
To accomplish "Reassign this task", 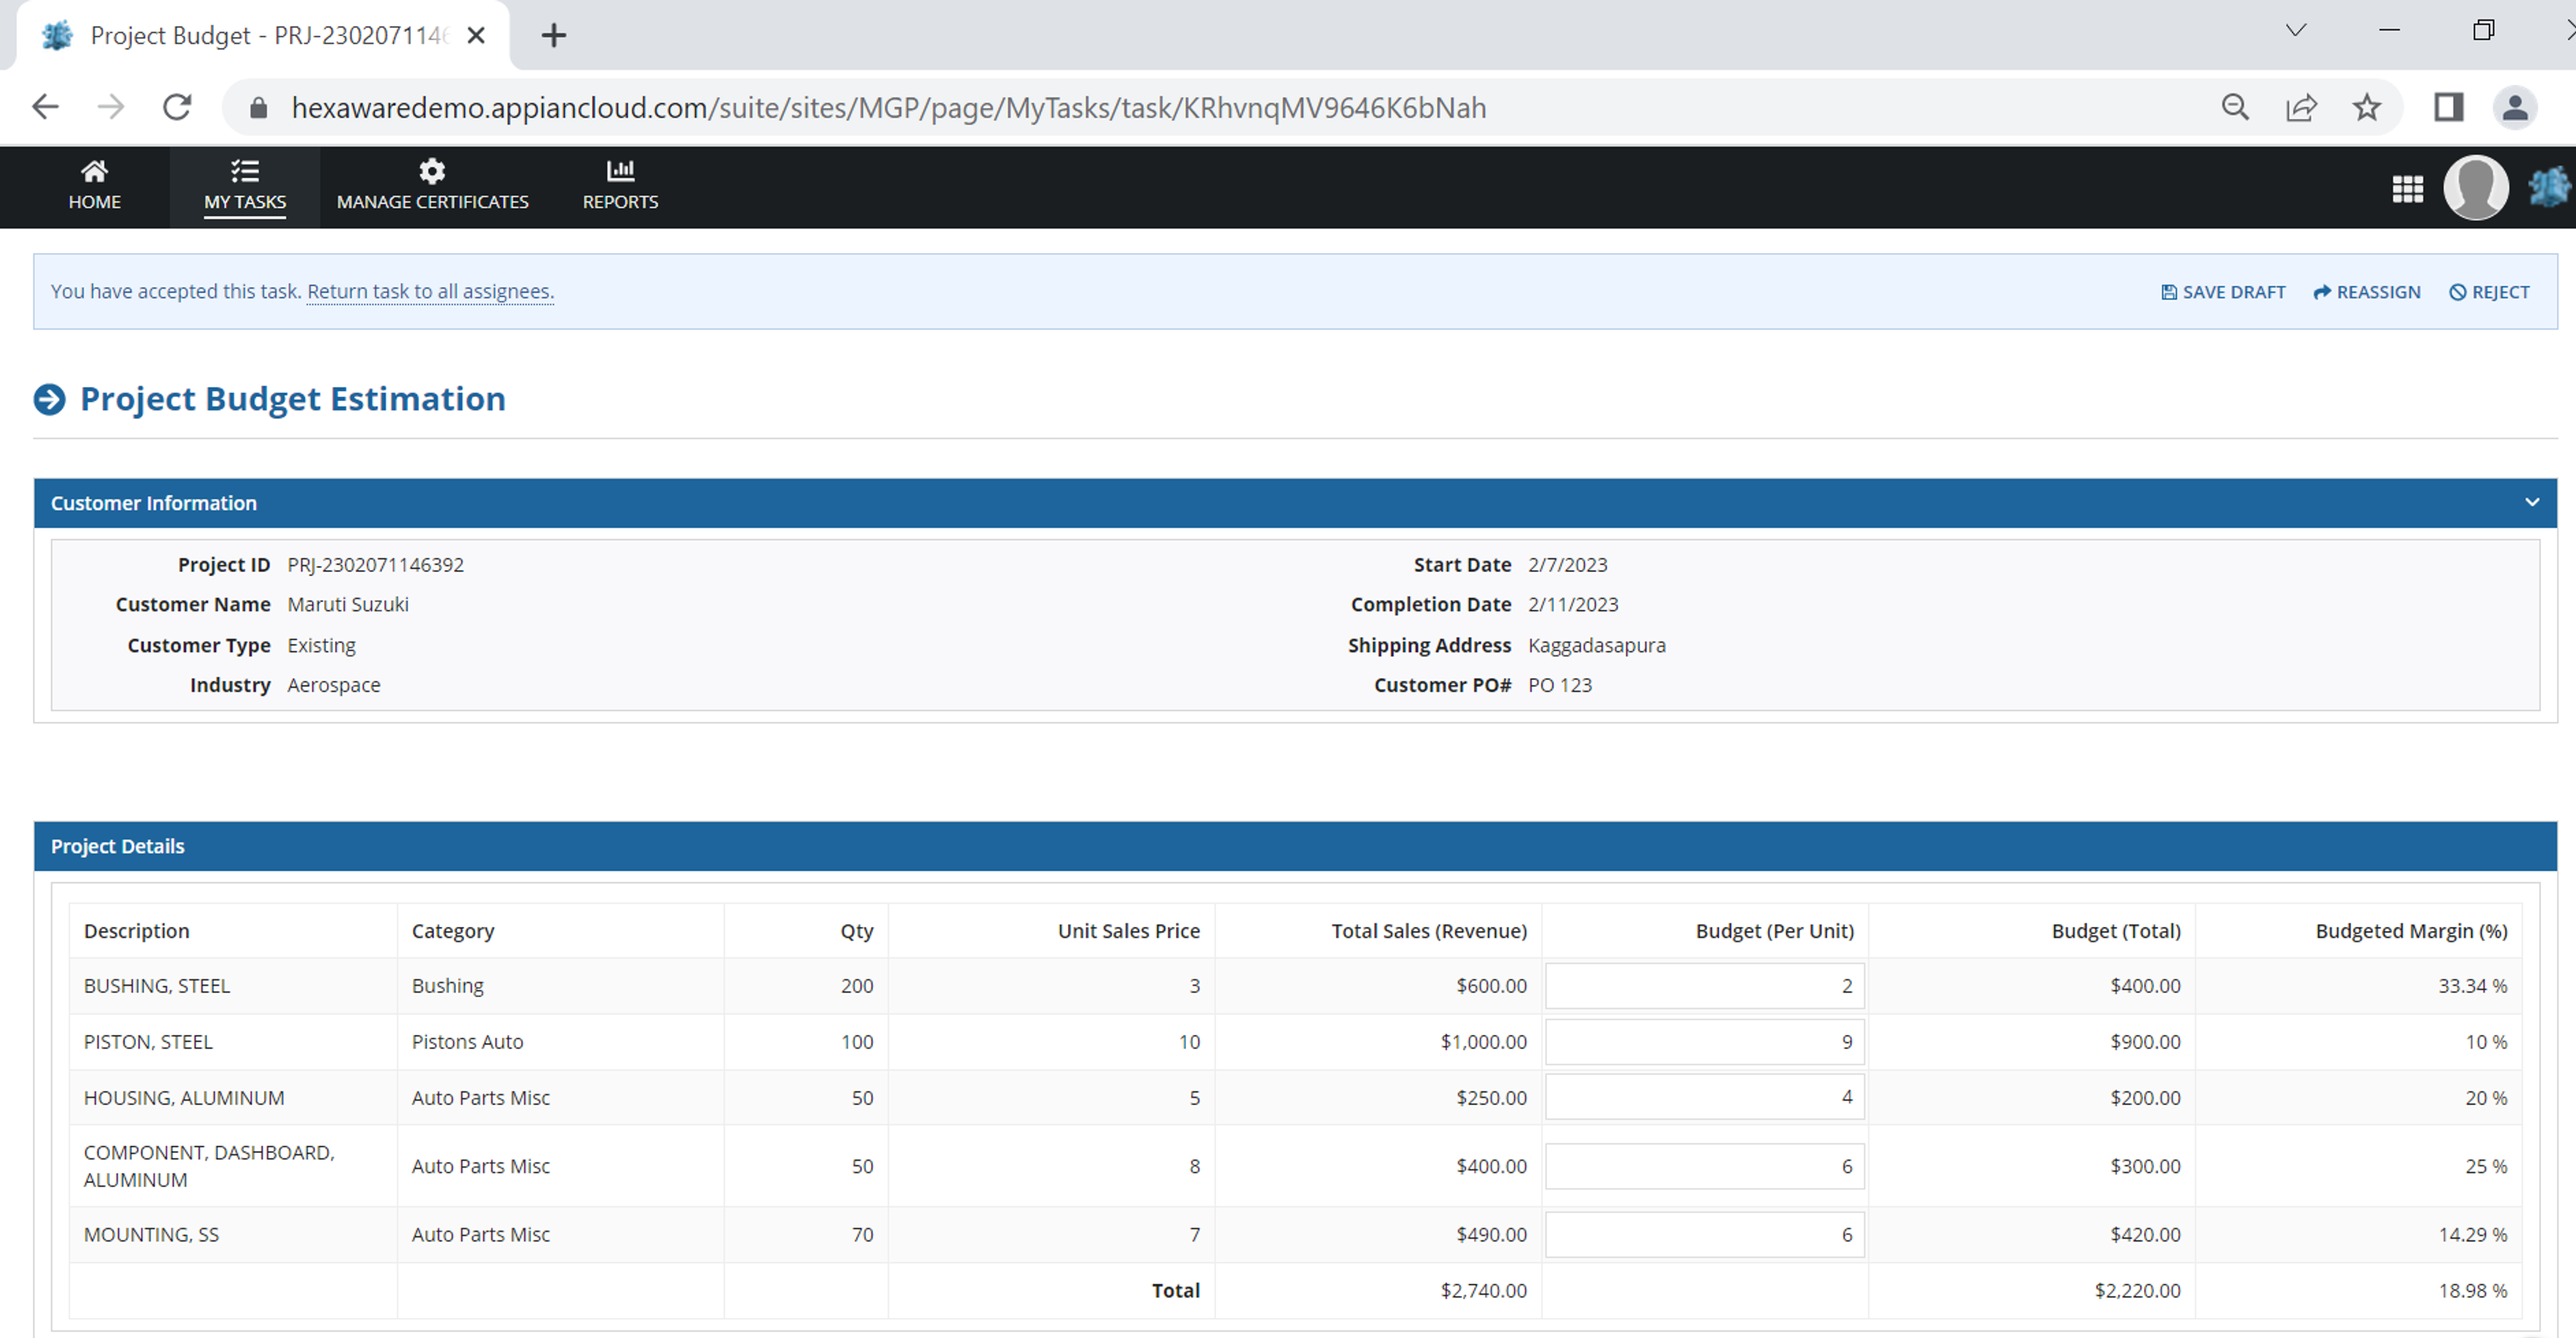I will pyautogui.click(x=2366, y=292).
